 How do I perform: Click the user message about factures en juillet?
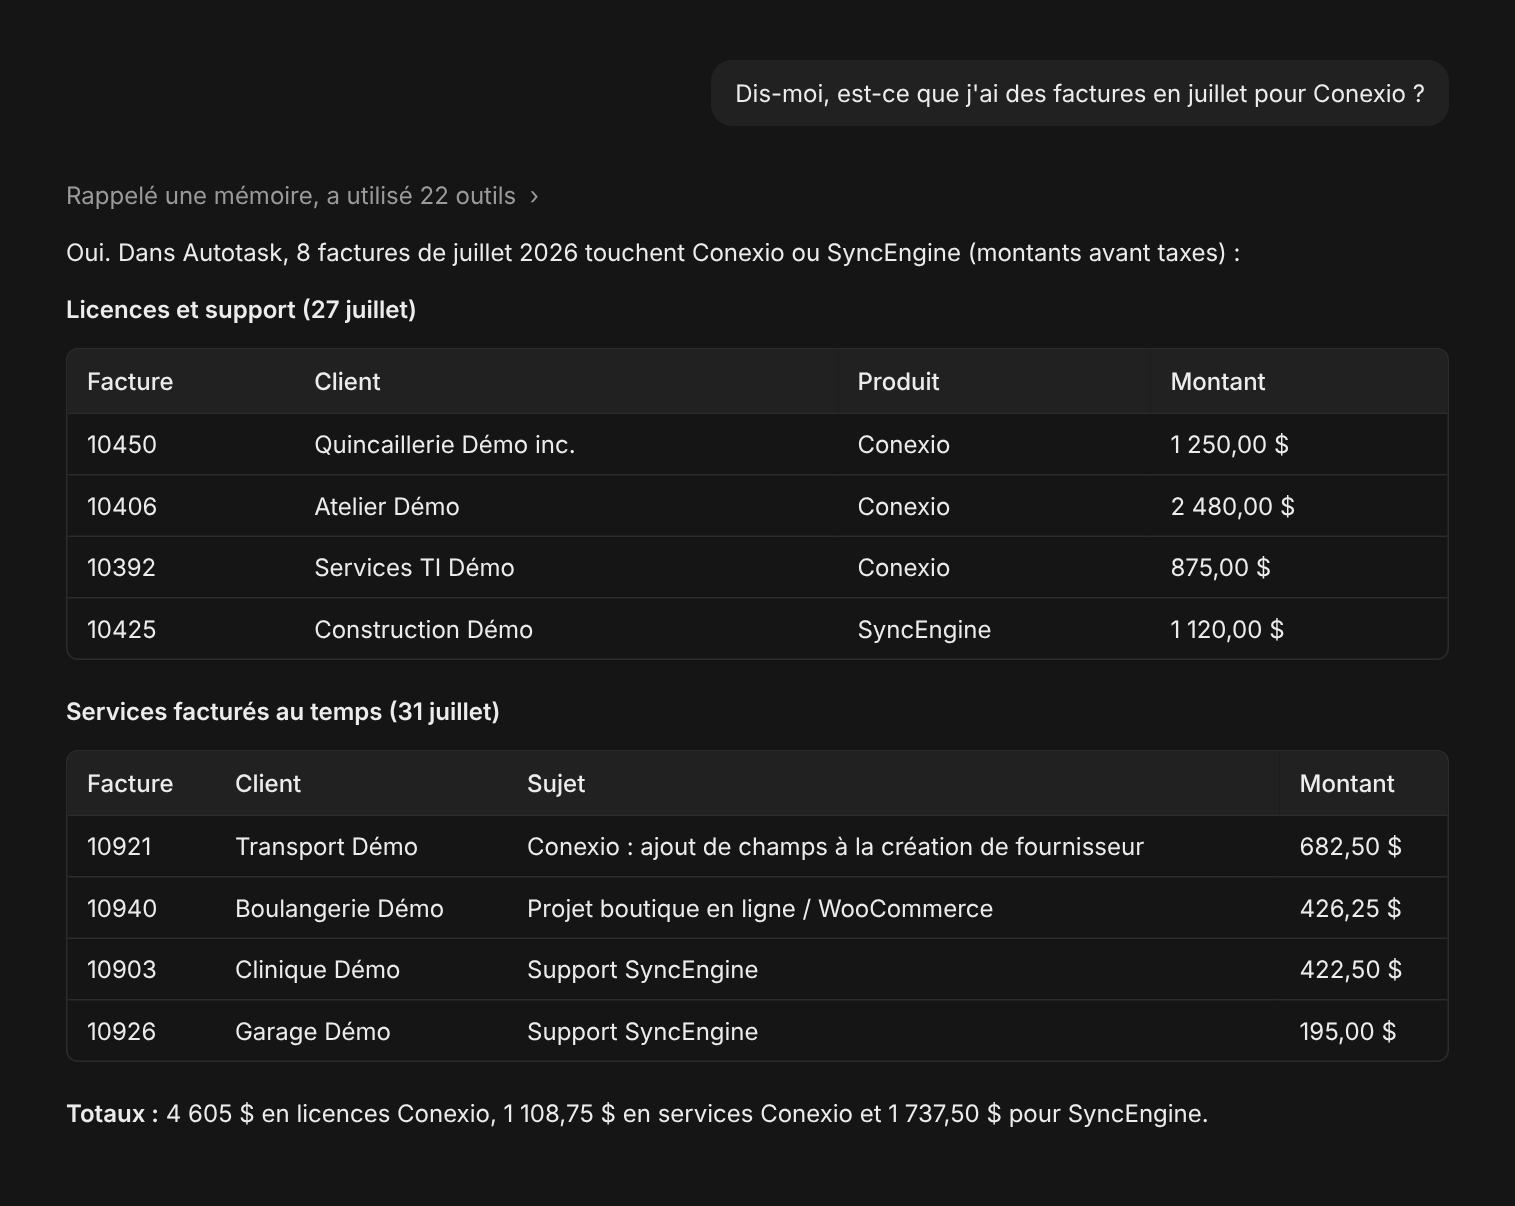point(1079,93)
